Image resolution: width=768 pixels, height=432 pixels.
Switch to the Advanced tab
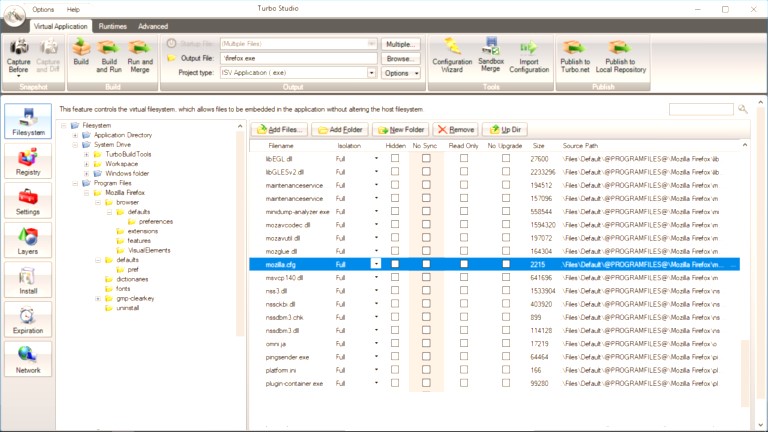click(x=153, y=26)
